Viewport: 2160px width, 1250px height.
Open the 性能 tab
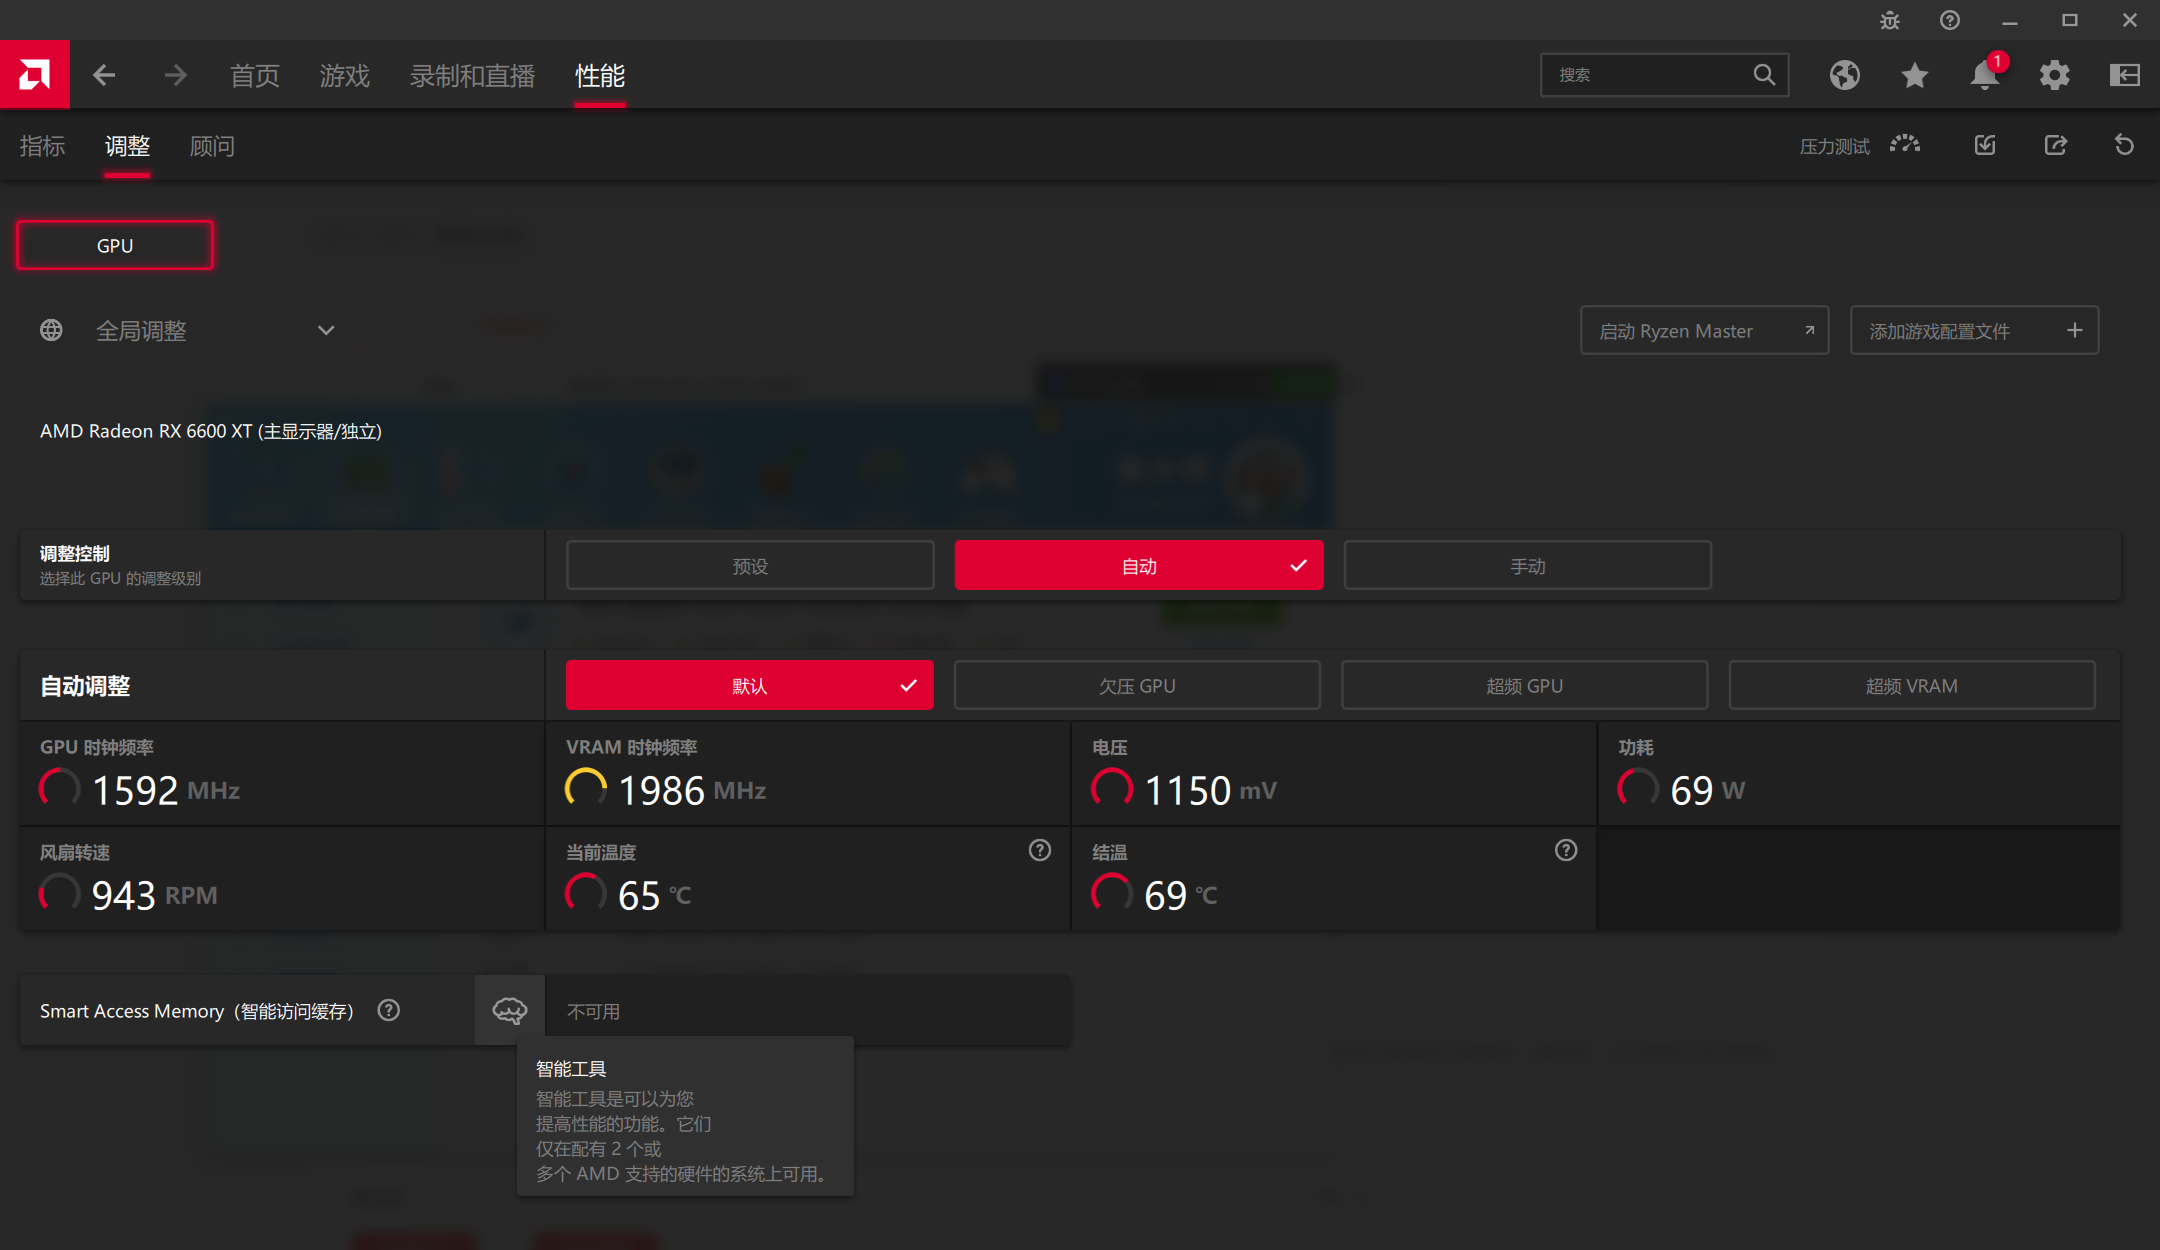tap(600, 76)
